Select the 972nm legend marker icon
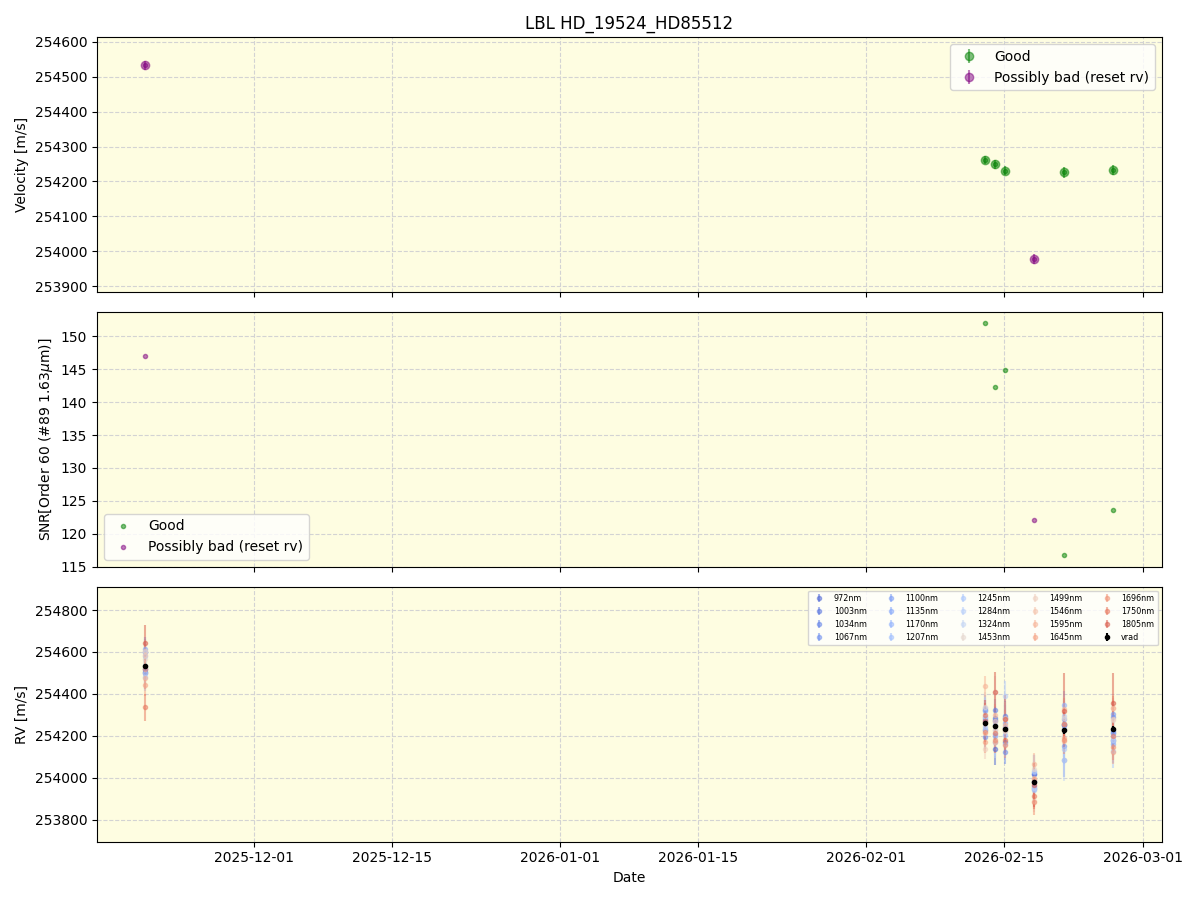The height and width of the screenshot is (900, 1200). (819, 598)
